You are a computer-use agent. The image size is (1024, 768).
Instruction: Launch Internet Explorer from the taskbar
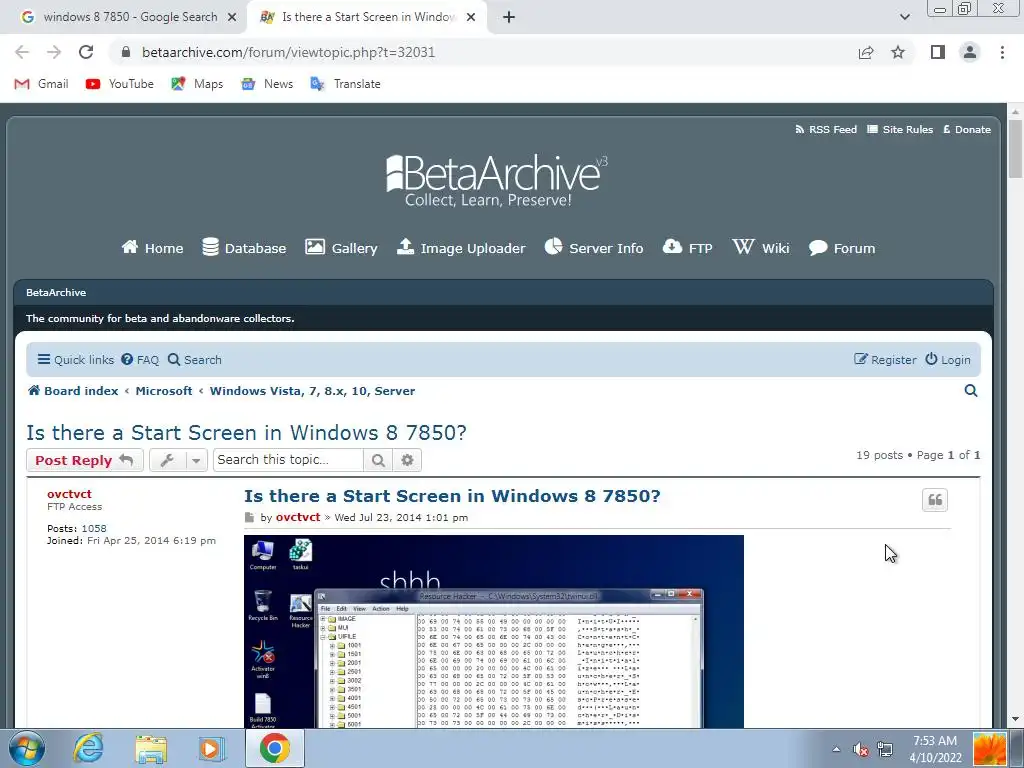[x=88, y=748]
